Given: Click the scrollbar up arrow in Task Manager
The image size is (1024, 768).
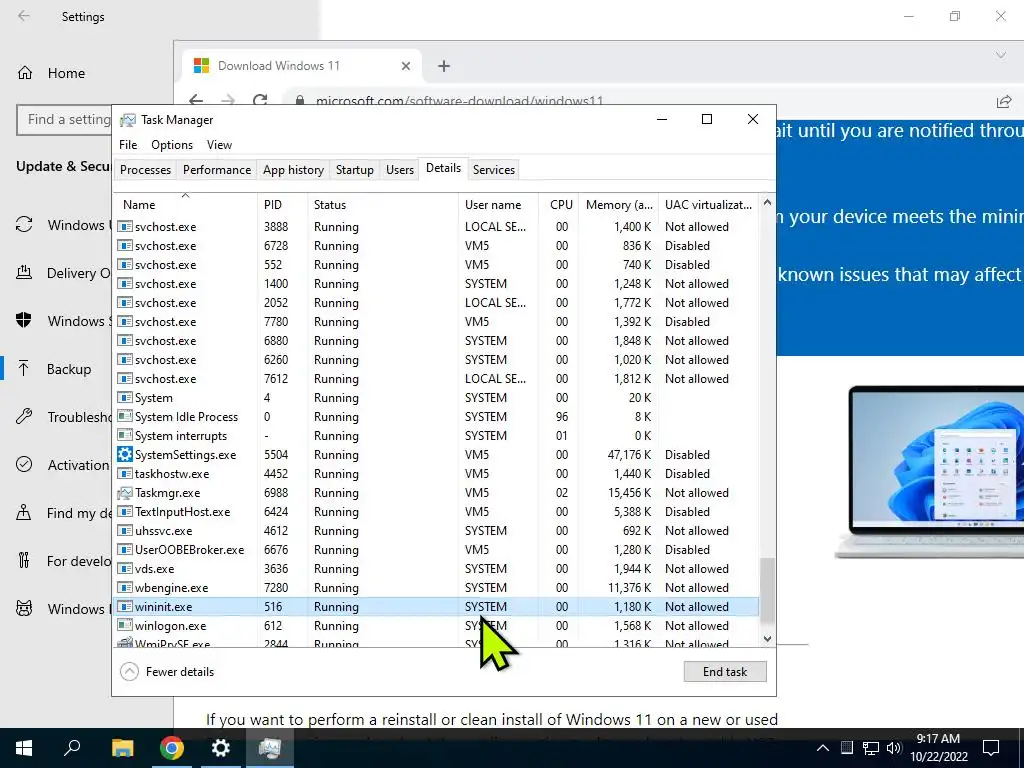Looking at the screenshot, I should click(767, 202).
